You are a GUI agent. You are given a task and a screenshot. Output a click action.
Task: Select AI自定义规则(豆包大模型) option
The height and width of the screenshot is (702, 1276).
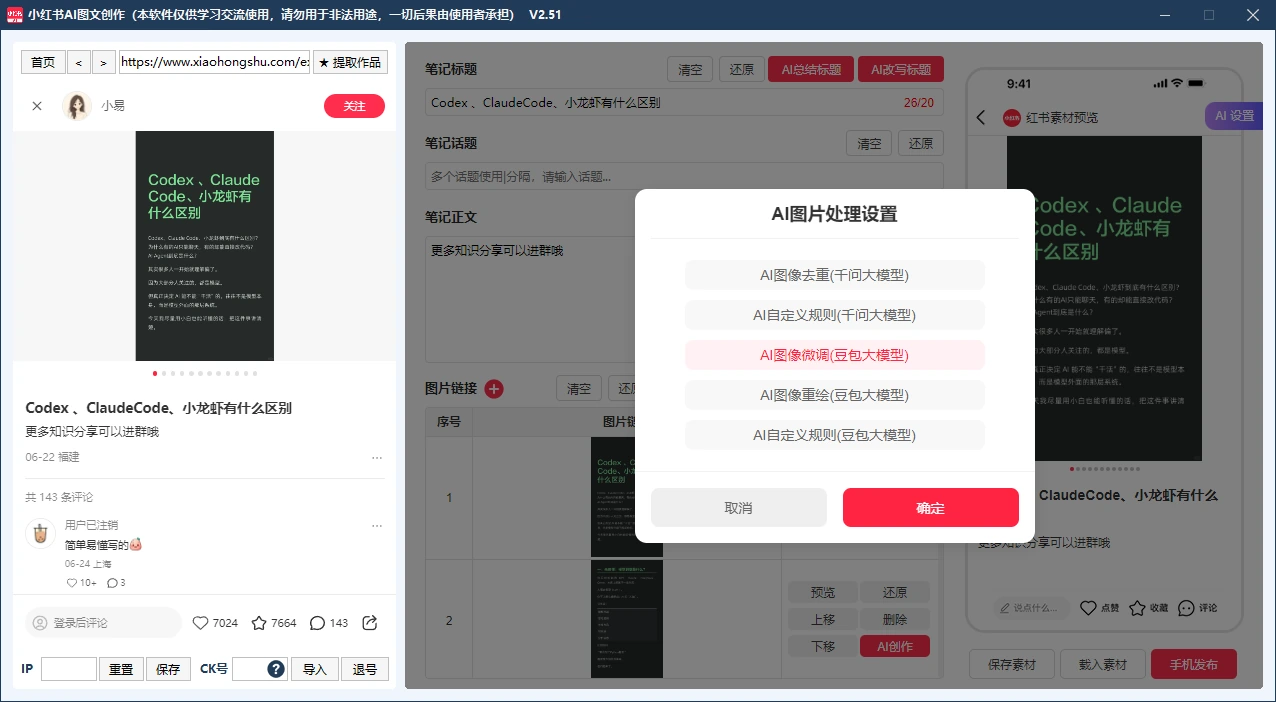point(835,435)
